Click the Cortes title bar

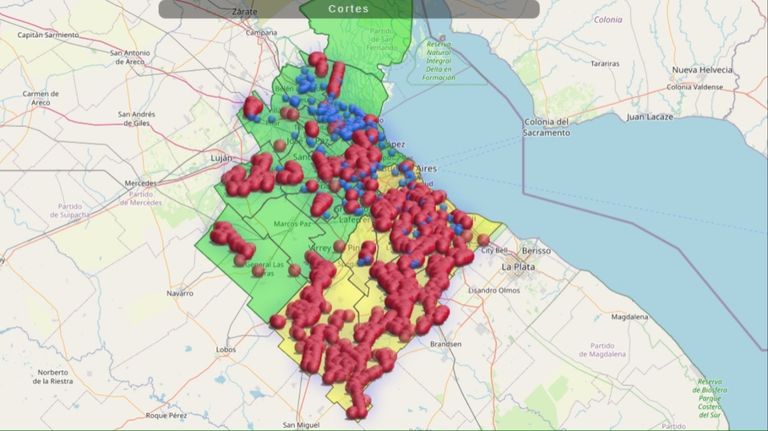tap(349, 9)
